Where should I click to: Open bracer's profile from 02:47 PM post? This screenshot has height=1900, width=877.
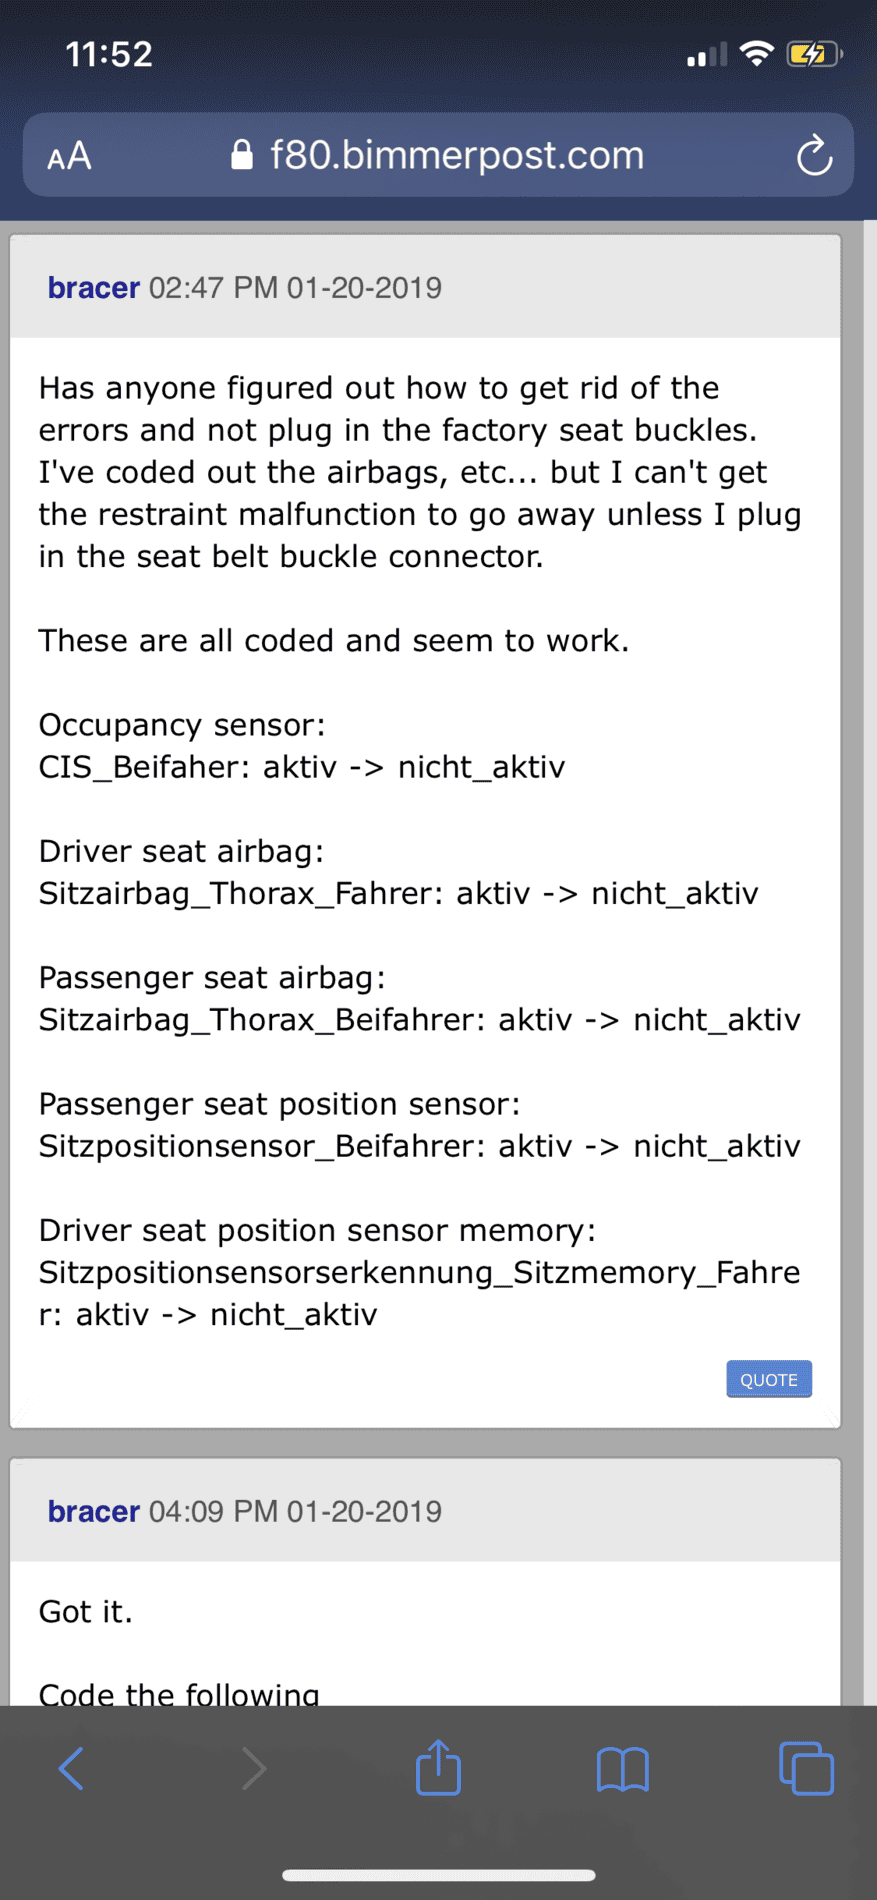94,288
